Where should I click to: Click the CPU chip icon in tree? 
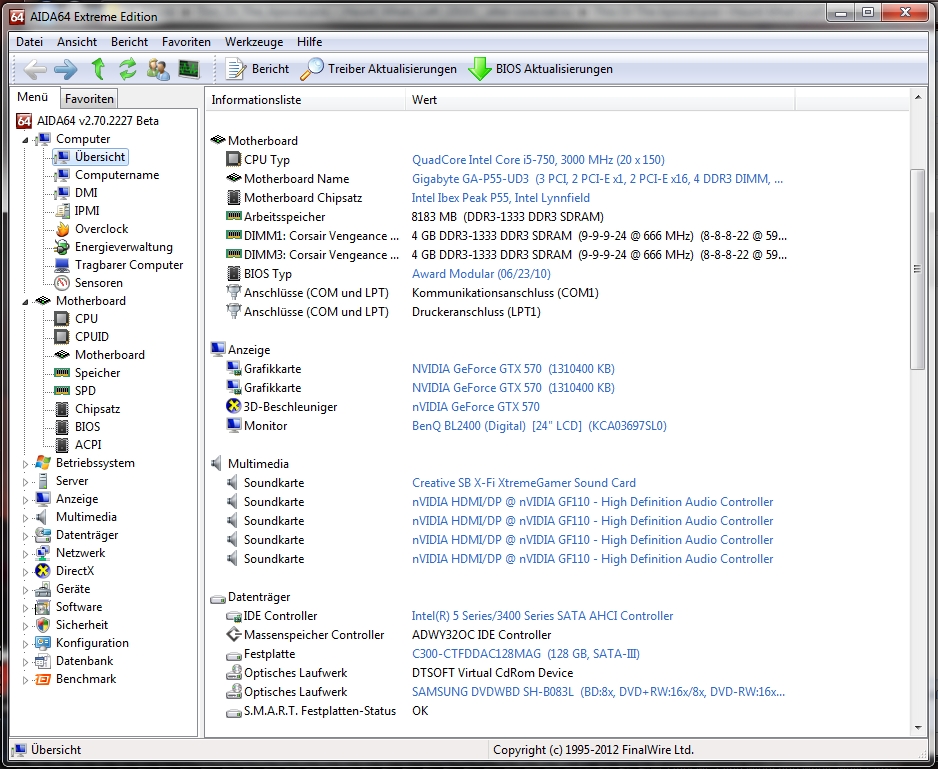click(x=62, y=318)
